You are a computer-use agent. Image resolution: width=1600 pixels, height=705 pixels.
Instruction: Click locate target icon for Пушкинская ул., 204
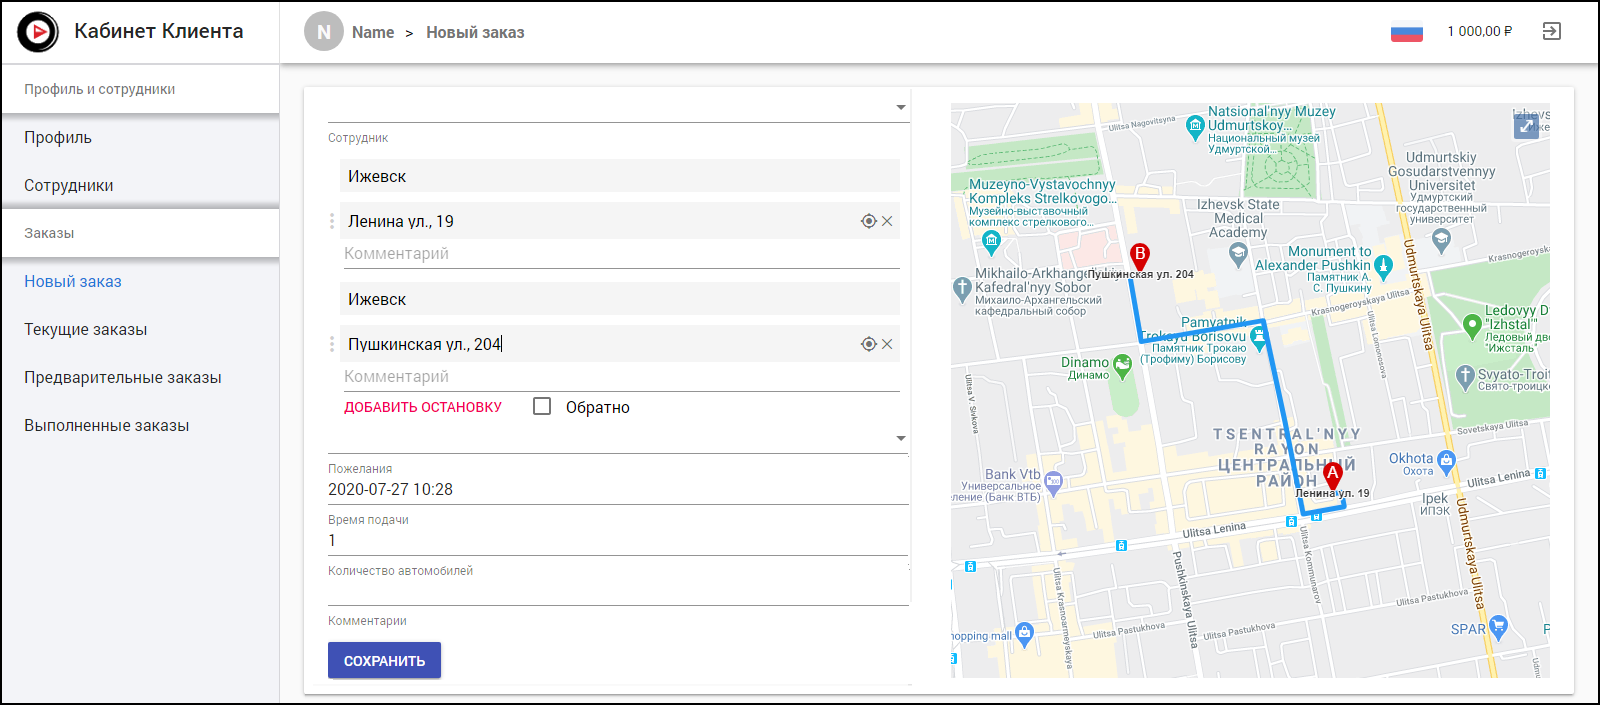[868, 344]
